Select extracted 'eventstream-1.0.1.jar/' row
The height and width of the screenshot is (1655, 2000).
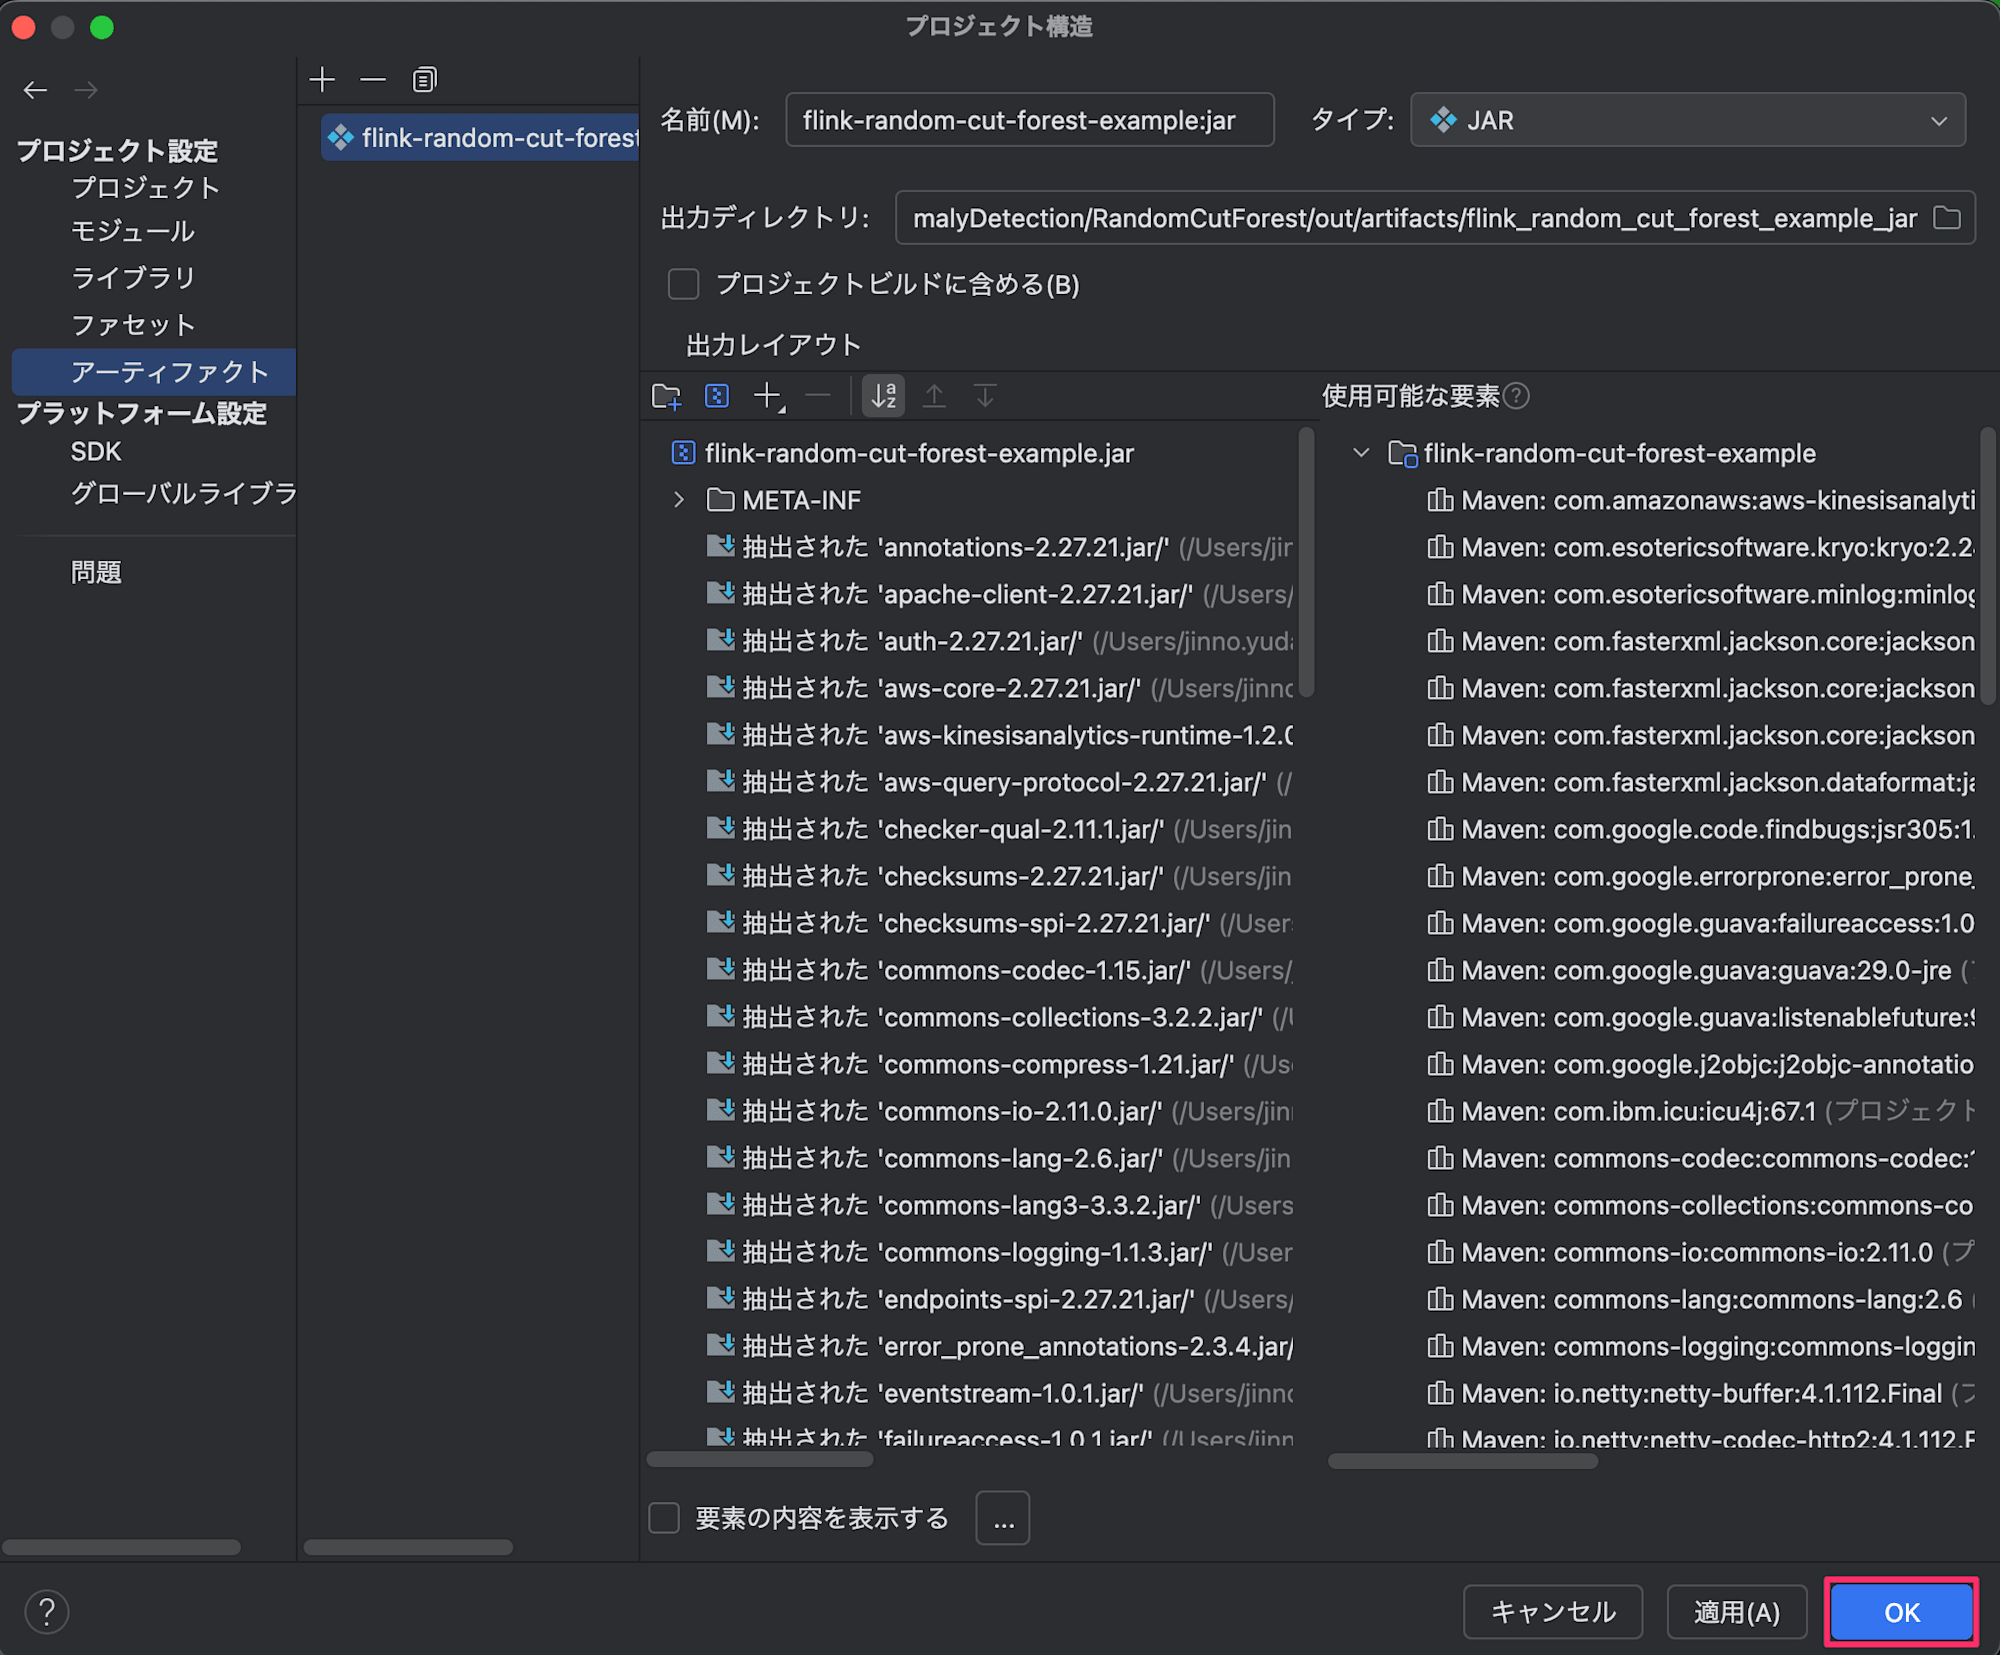click(x=998, y=1393)
